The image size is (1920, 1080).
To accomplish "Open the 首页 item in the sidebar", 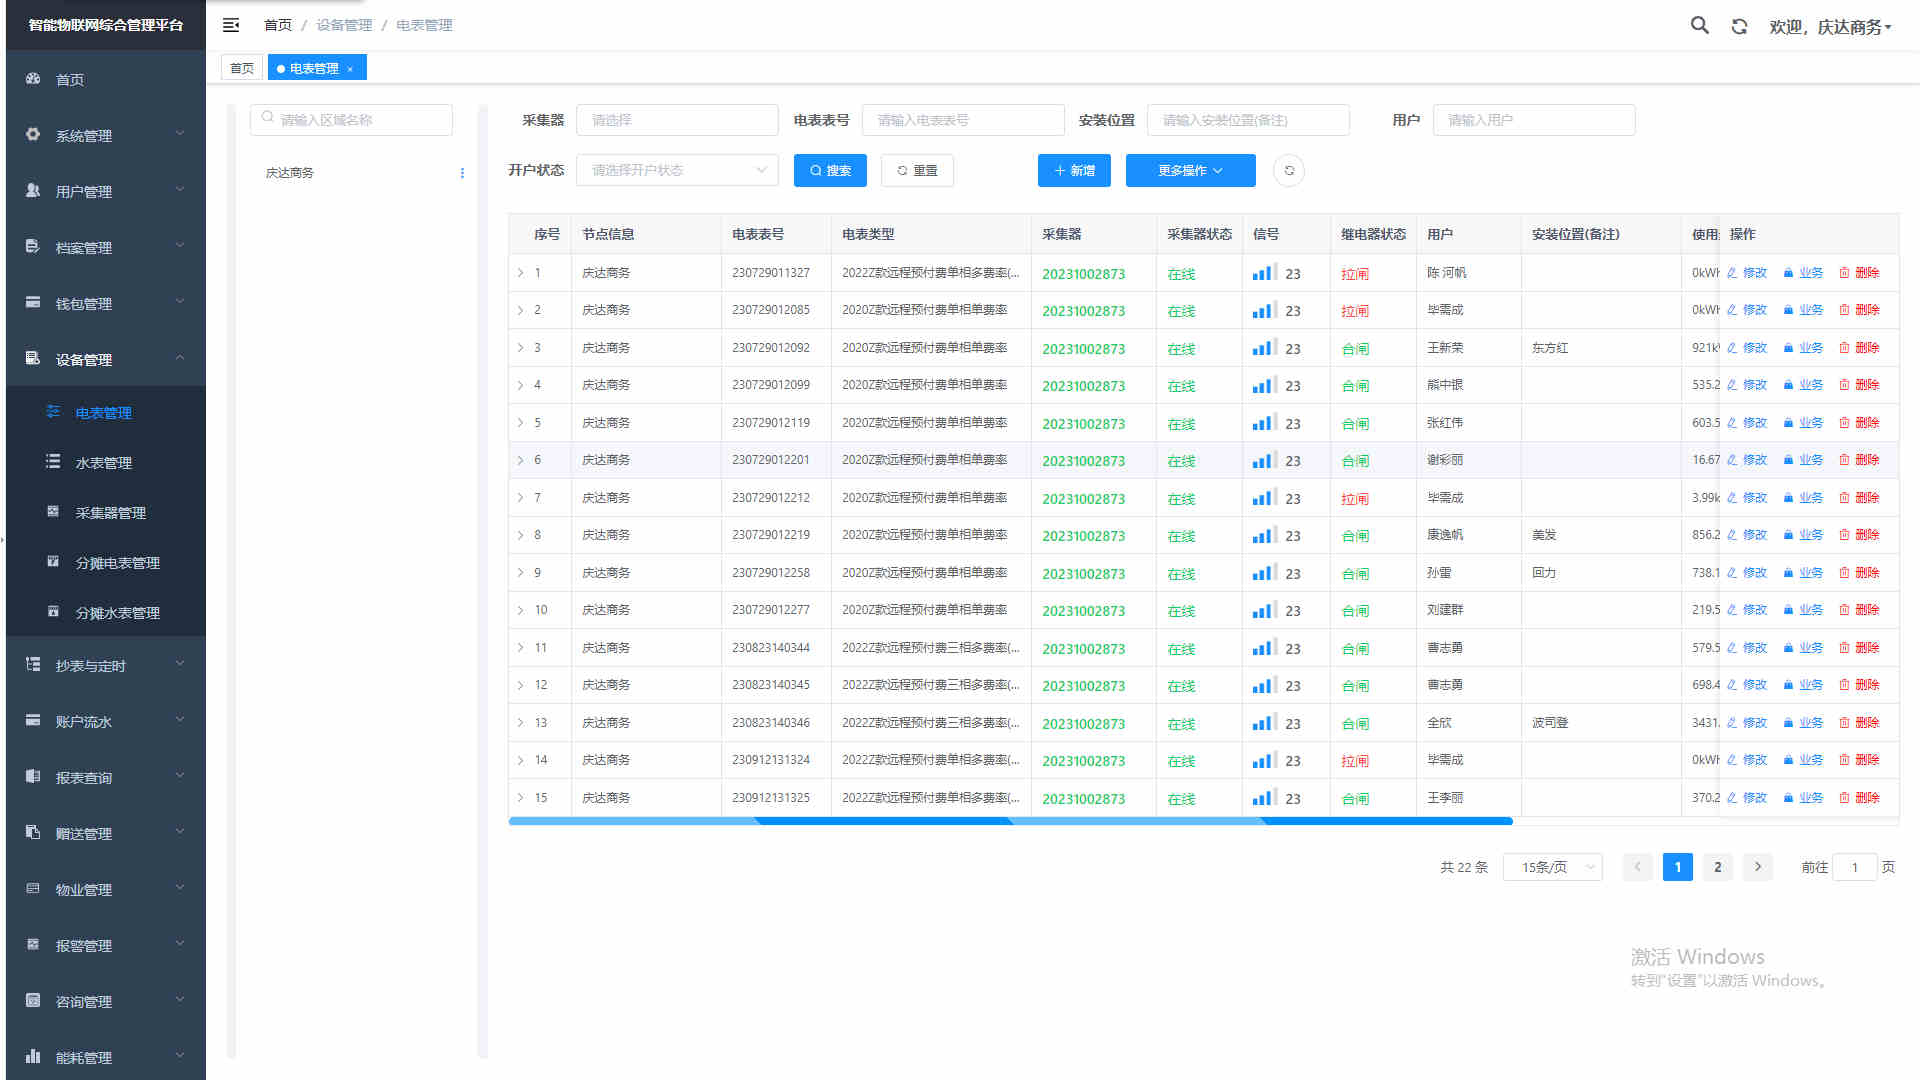I will [x=70, y=79].
